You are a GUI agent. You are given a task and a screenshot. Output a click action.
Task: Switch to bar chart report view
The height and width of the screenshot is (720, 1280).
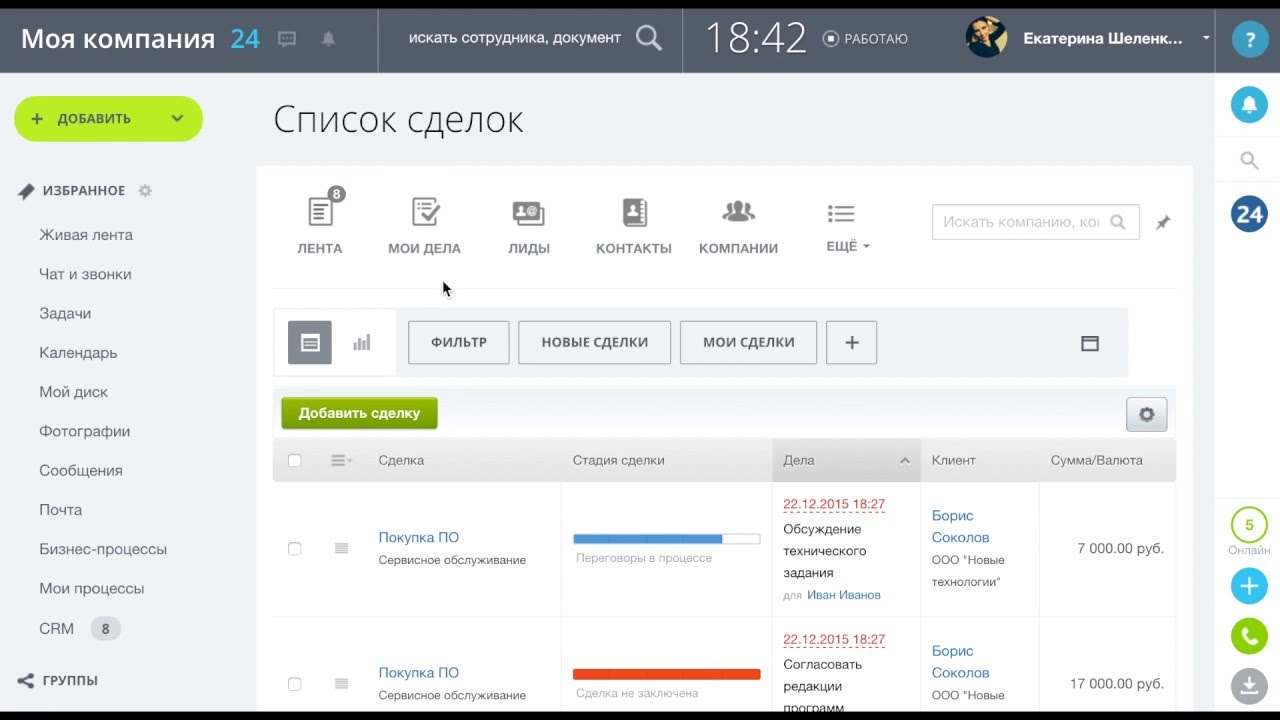click(x=362, y=343)
